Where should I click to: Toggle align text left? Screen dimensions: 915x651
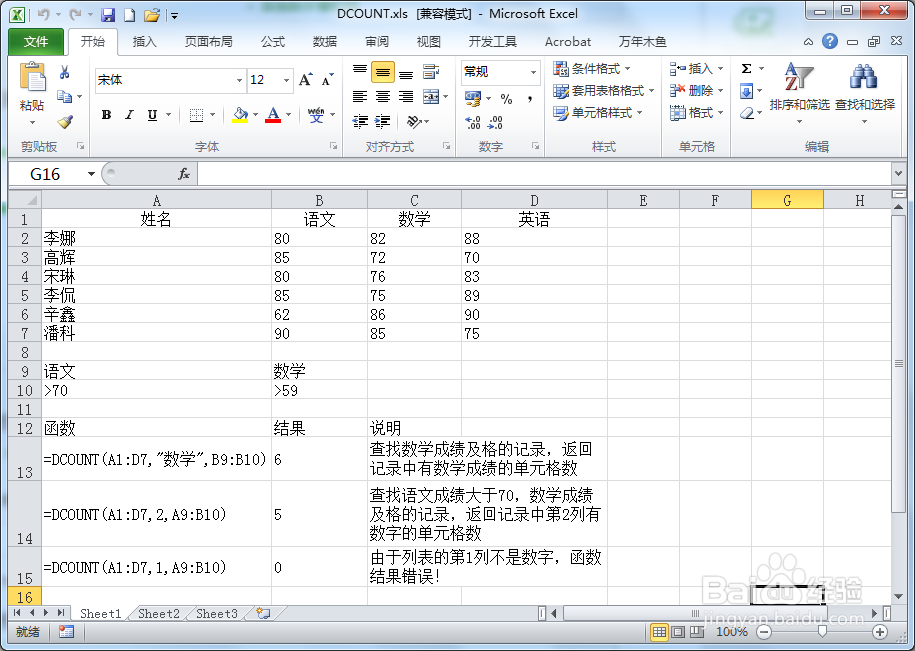(x=360, y=97)
